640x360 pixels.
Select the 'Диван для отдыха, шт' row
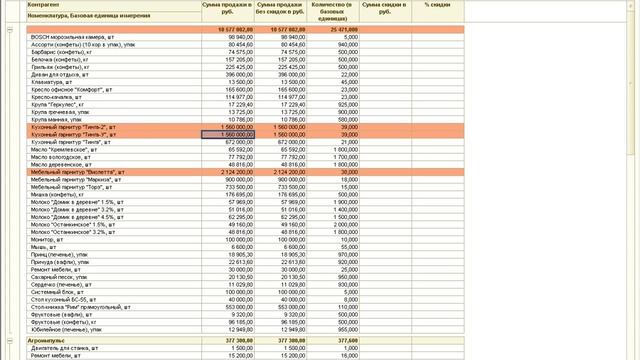pos(245,75)
